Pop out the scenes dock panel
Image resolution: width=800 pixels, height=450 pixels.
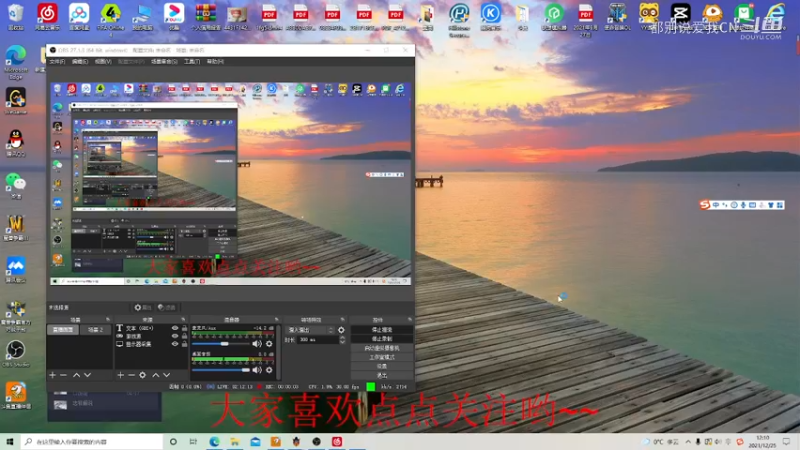click(108, 319)
